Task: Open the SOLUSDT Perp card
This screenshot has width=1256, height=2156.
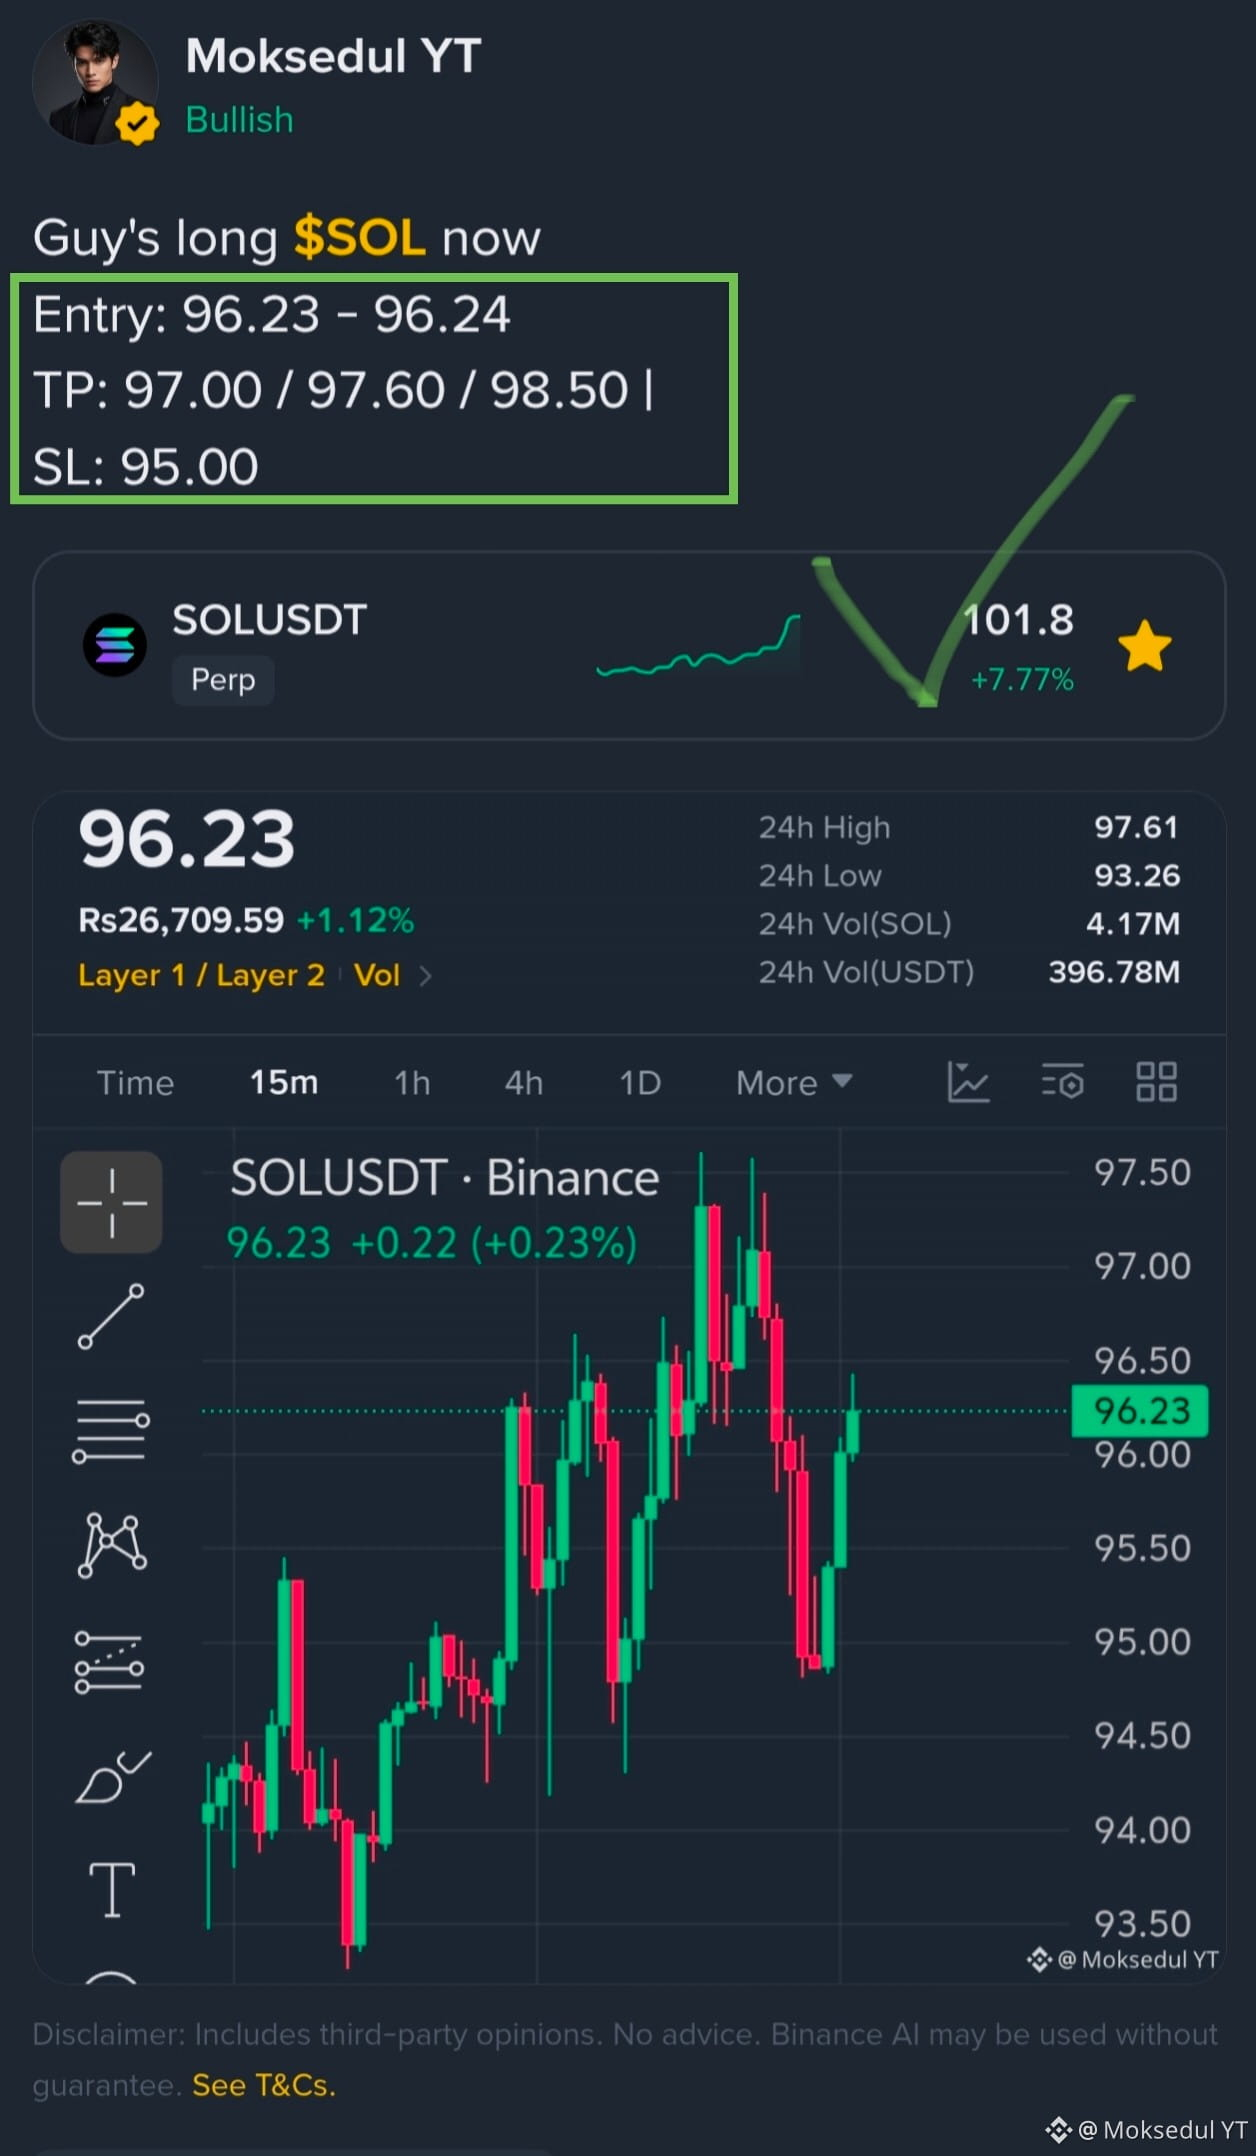Action: [x=629, y=646]
